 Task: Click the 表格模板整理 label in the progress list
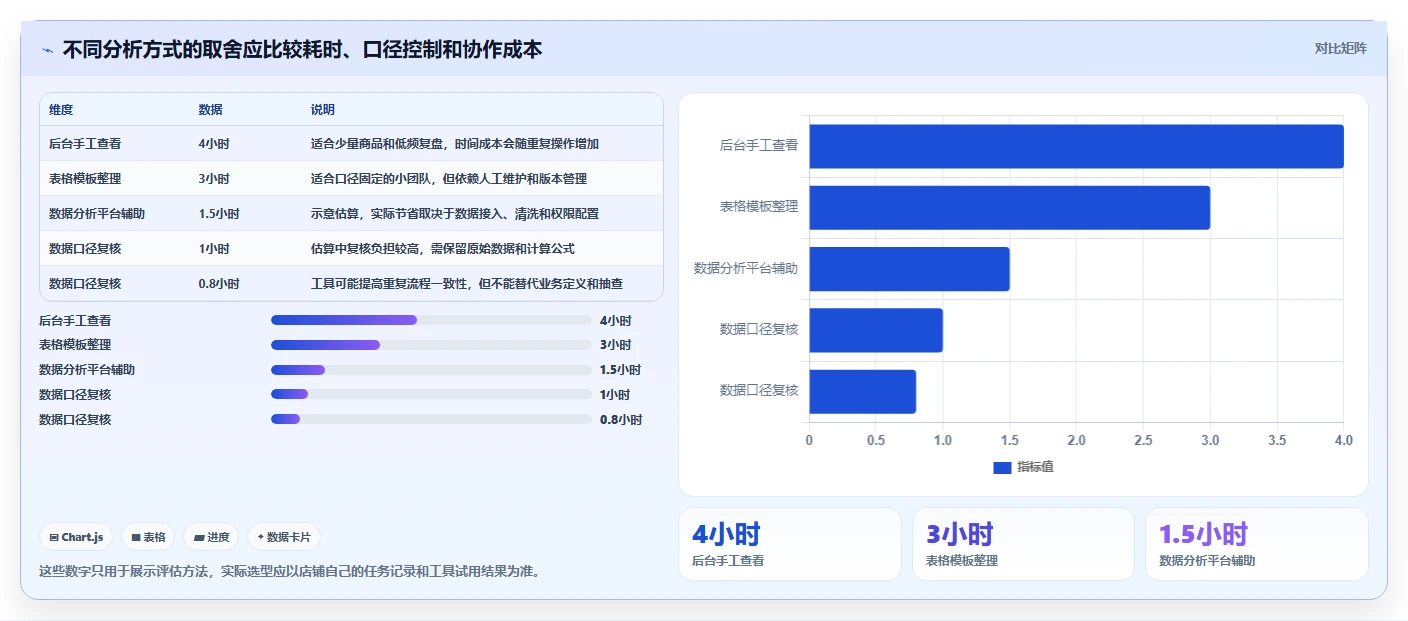tap(75, 345)
